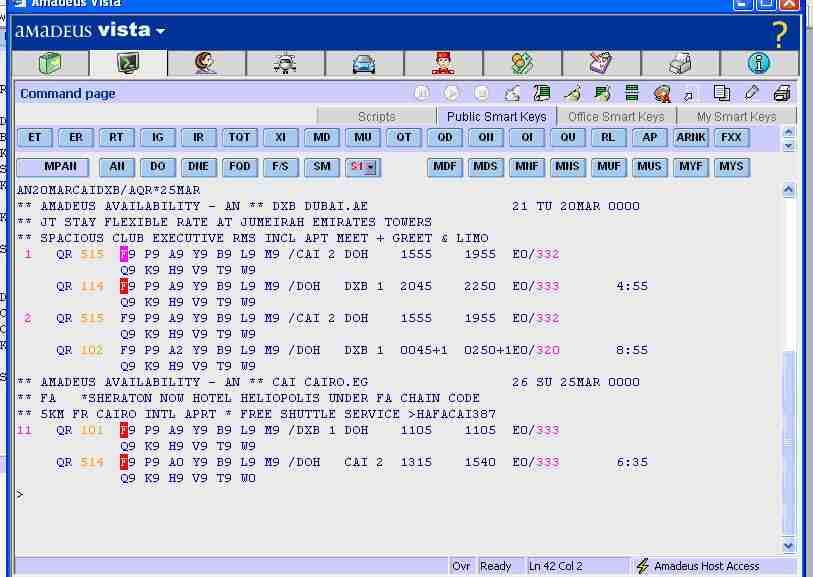This screenshot has height=577, width=813.
Task: Open the Amadeus Vista dropdown menu
Action: (x=161, y=31)
